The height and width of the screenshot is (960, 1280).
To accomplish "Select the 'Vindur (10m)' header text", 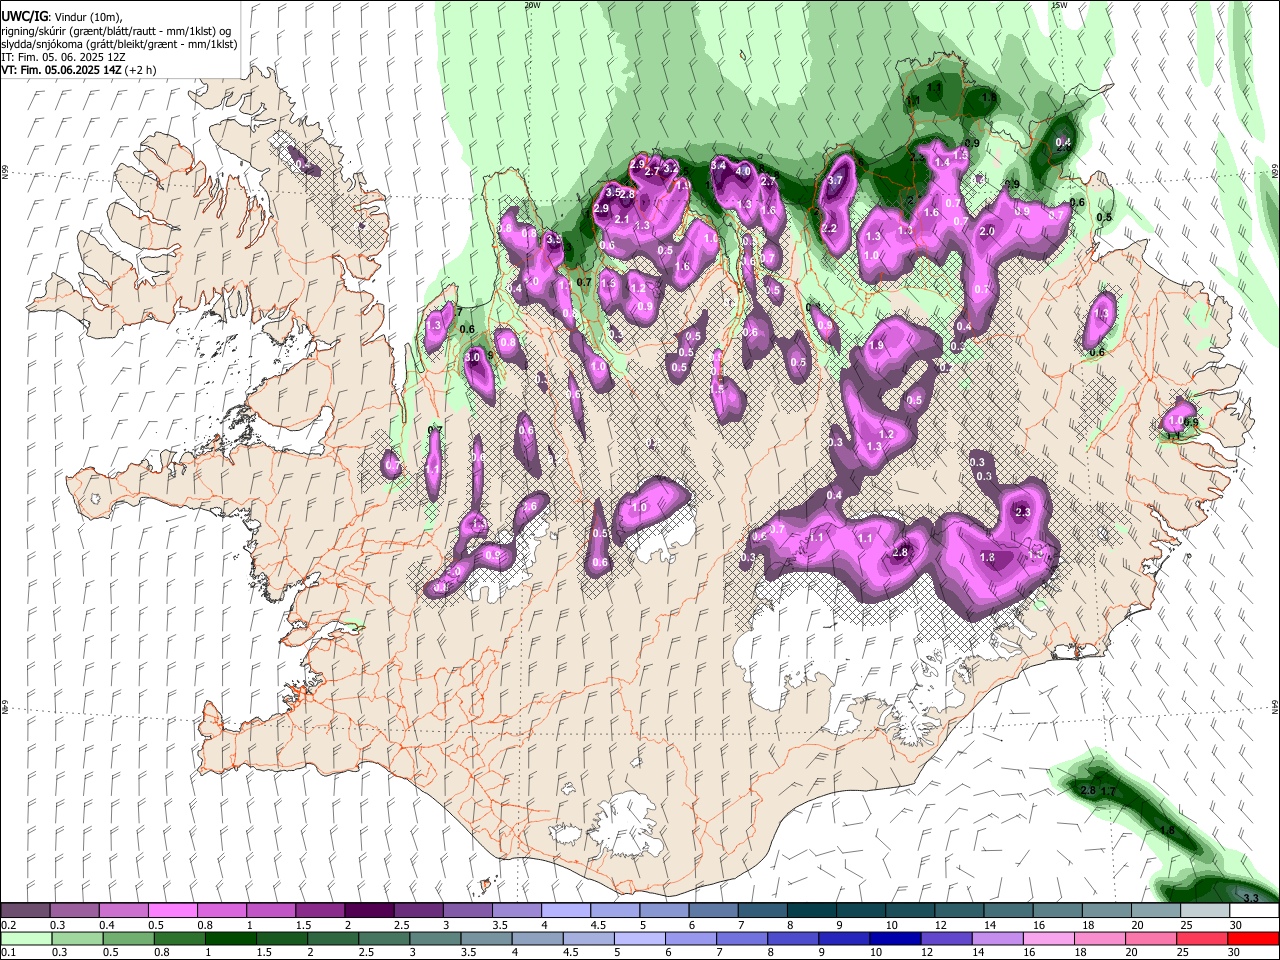I will (x=87, y=17).
